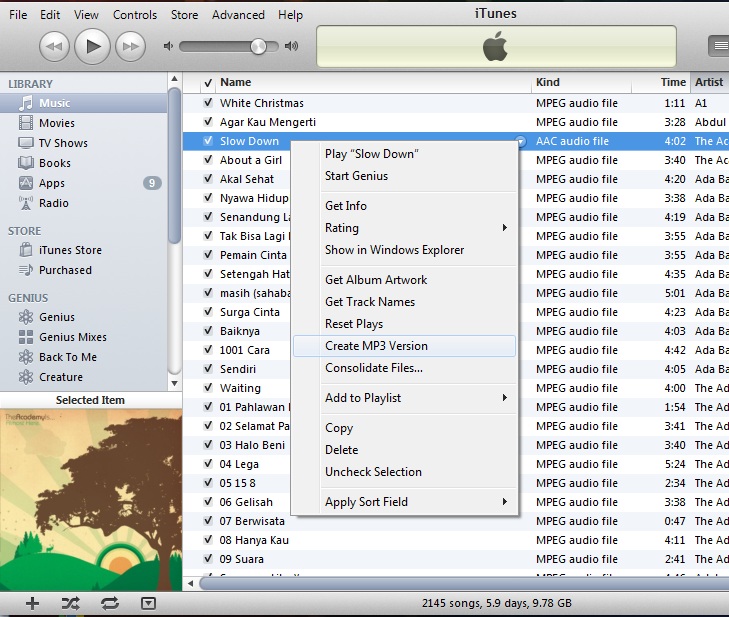Click the plus button to add playlist
This screenshot has height=617, width=729.
pos(32,604)
